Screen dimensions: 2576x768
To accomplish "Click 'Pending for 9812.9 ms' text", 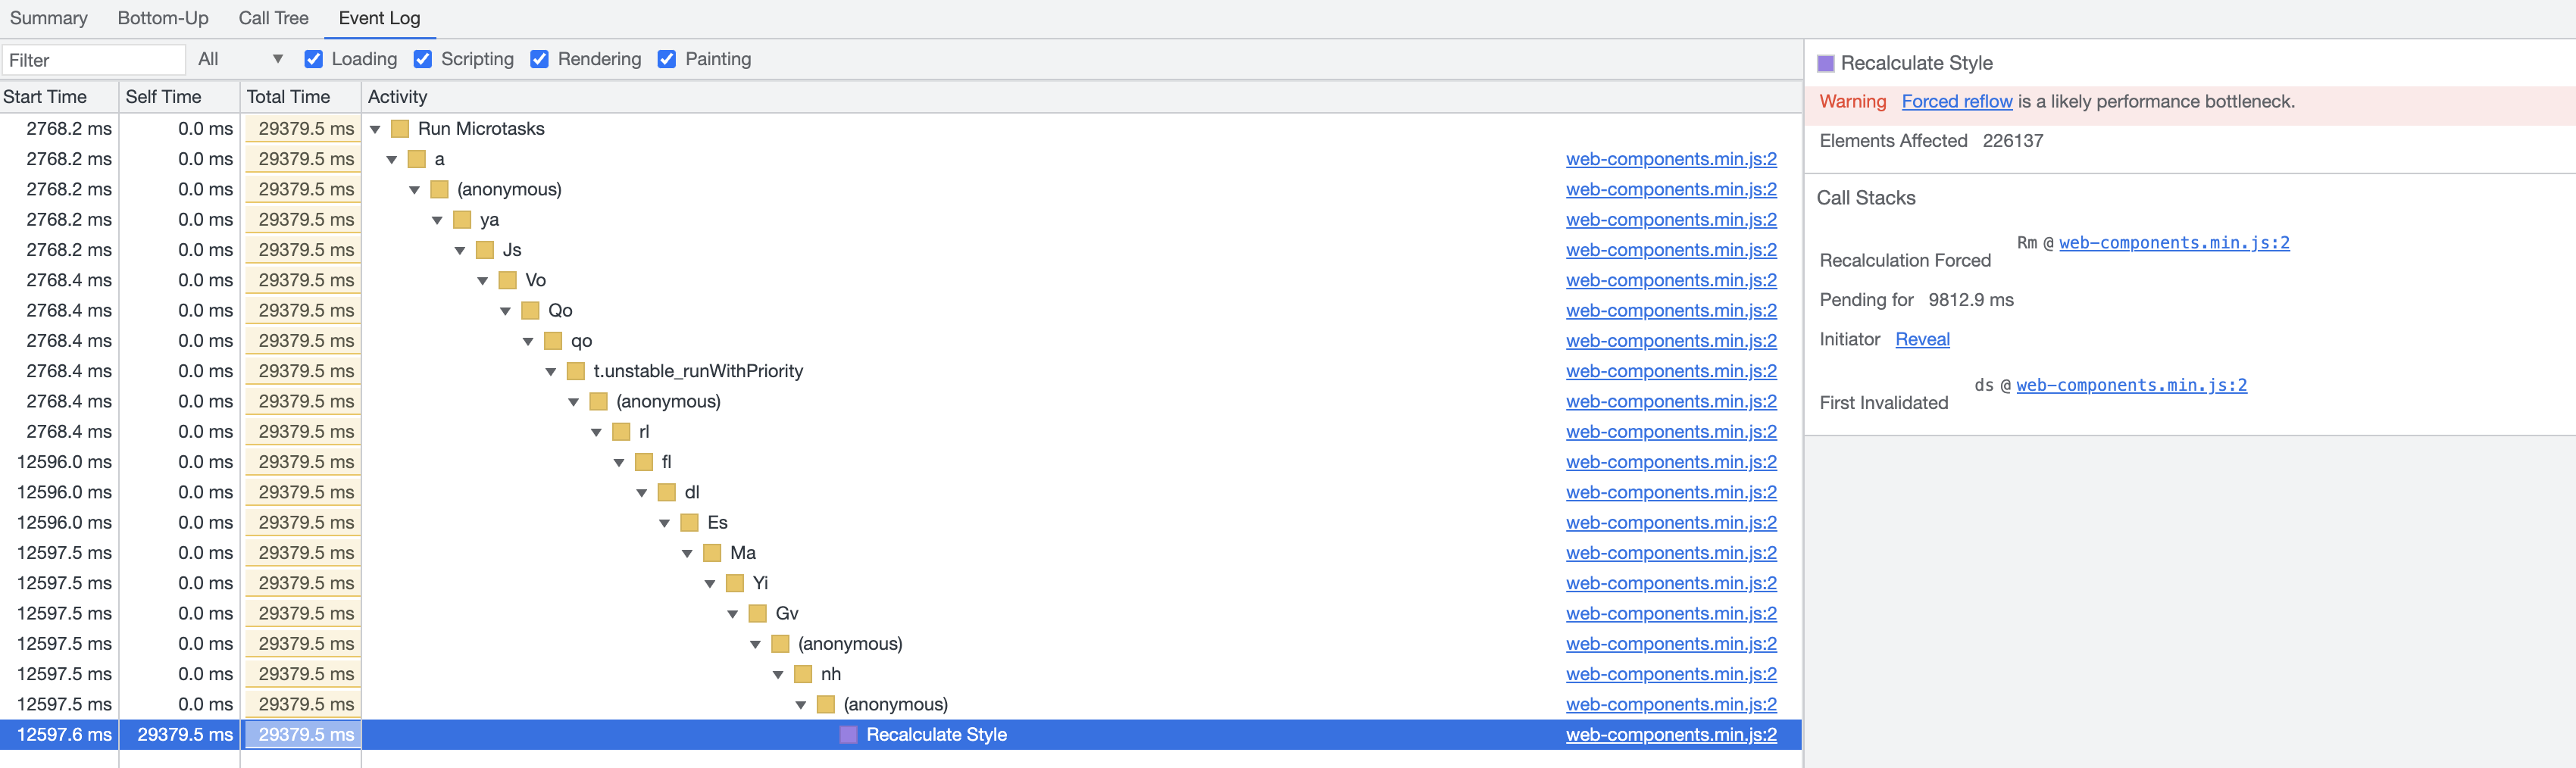I will pos(1916,300).
